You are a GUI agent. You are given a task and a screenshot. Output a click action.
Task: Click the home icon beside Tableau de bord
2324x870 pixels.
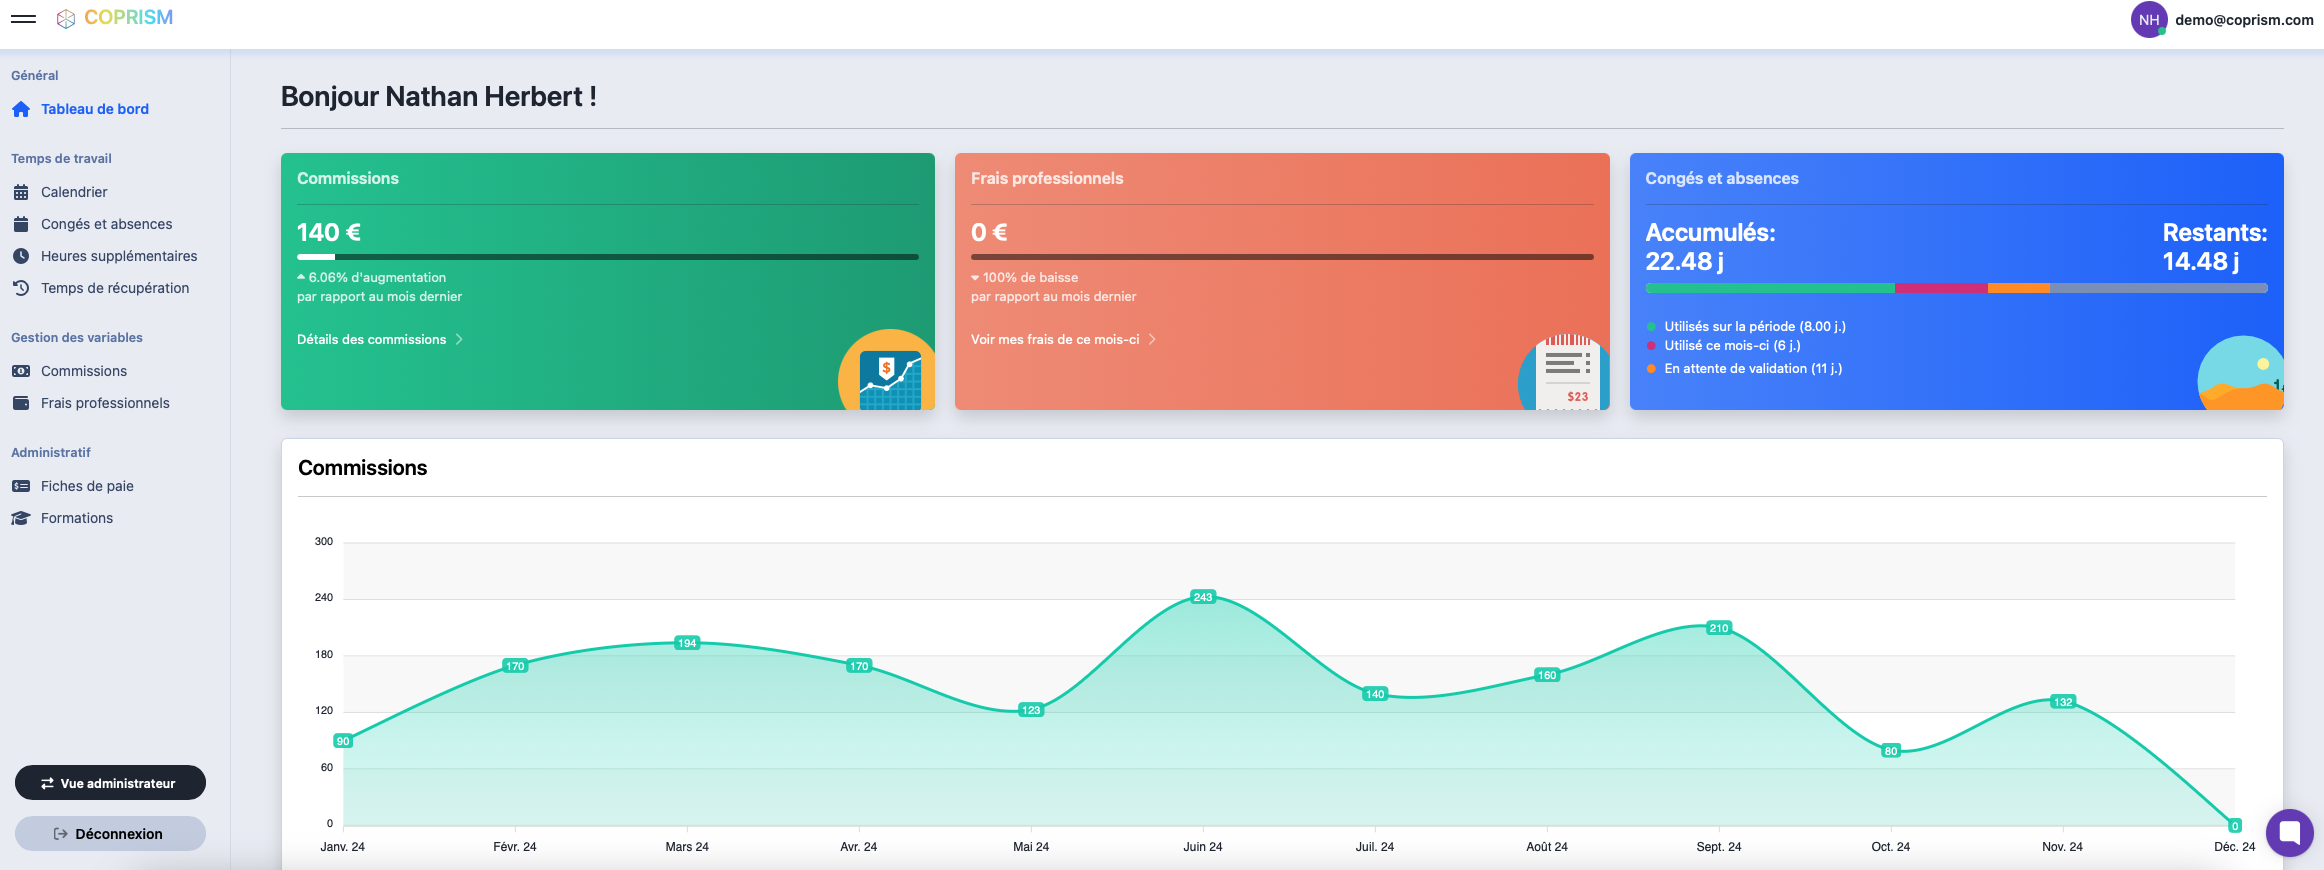click(21, 109)
